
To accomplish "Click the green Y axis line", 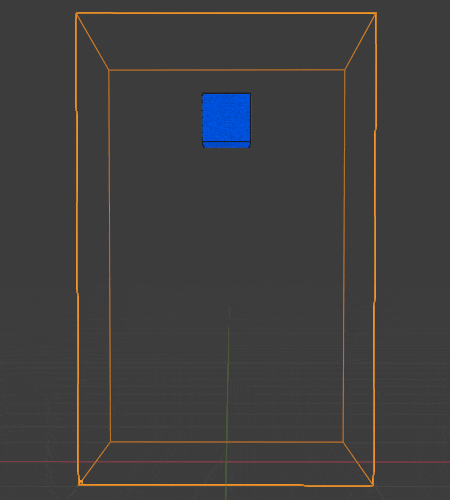I will point(227,403).
